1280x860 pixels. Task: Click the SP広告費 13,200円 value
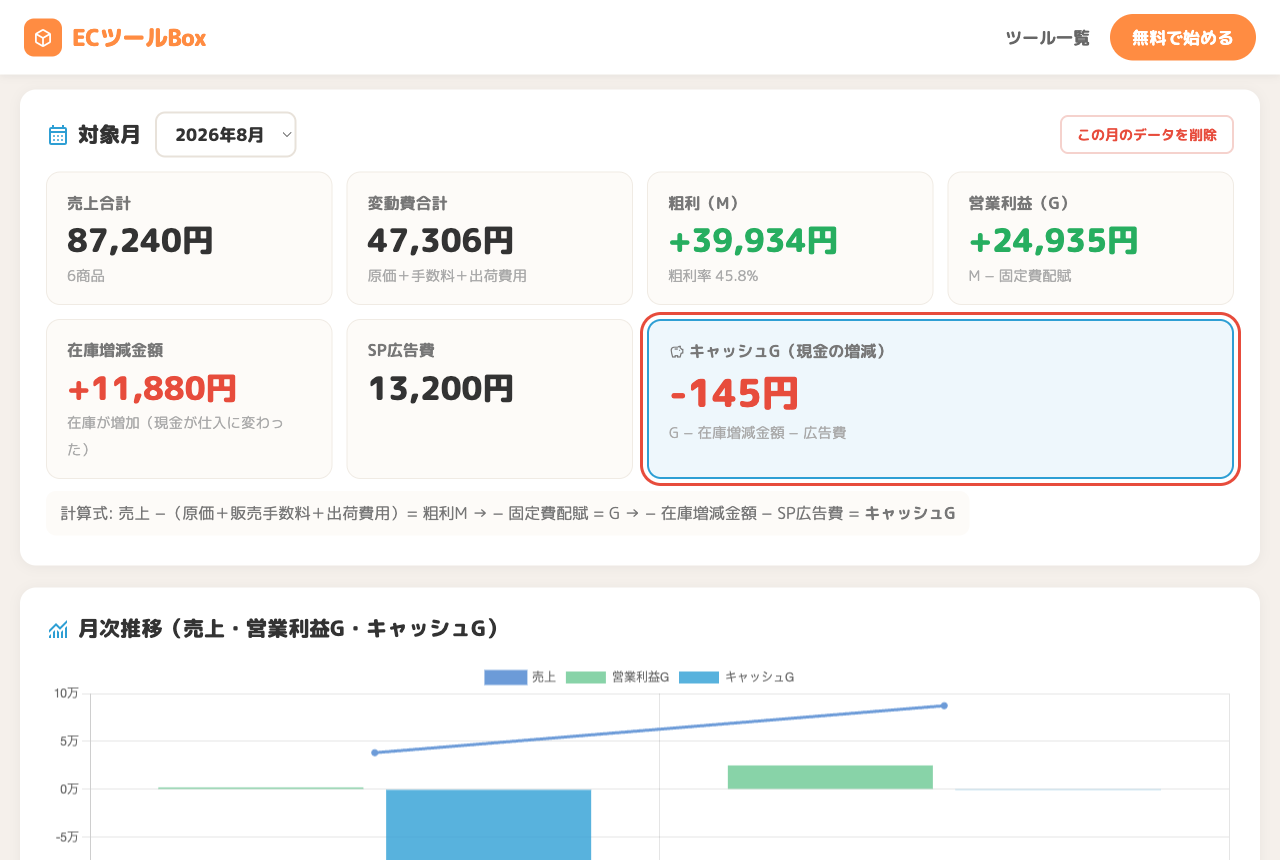[x=441, y=388]
